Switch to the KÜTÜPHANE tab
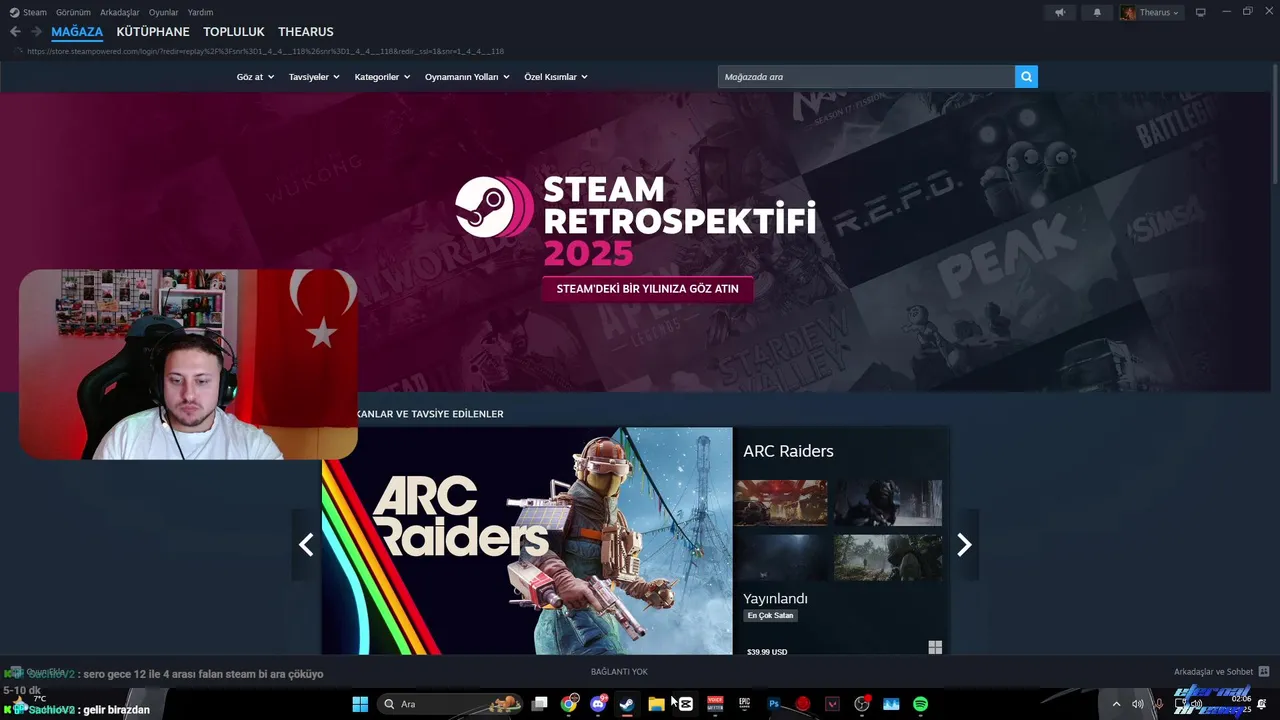Image resolution: width=1280 pixels, height=720 pixels. click(x=153, y=32)
